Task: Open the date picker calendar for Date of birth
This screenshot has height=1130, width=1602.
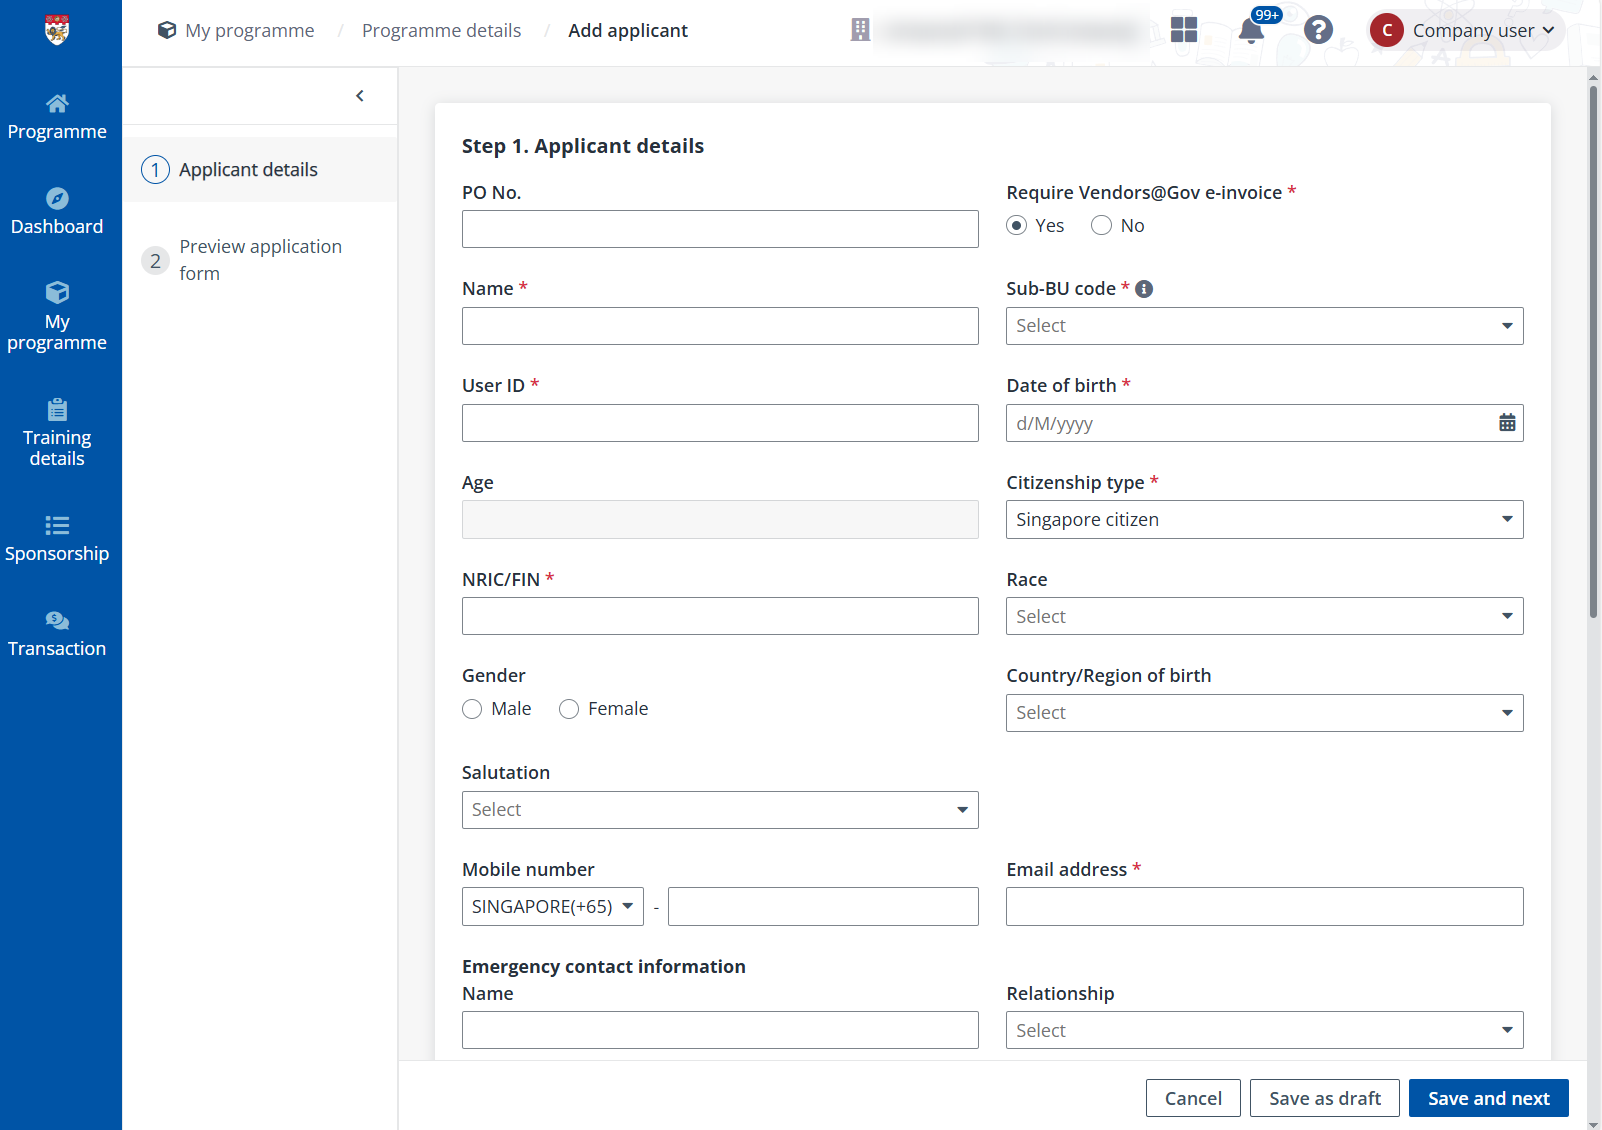Action: (1508, 422)
